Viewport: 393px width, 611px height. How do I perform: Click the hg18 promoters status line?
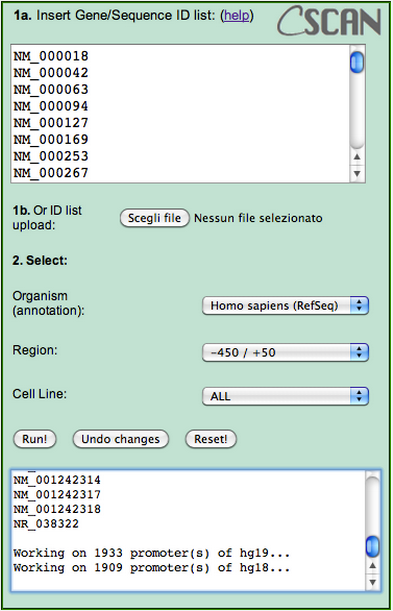coord(152,568)
